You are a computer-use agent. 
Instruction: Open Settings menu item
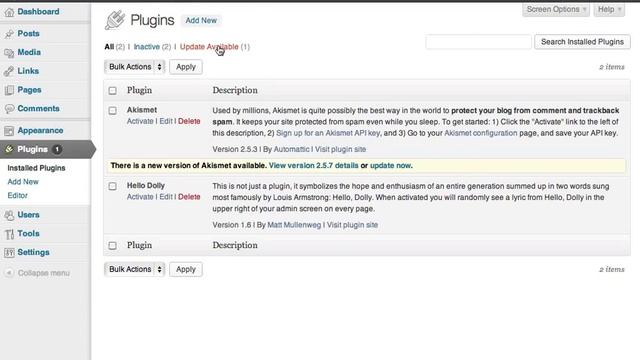tap(33, 253)
